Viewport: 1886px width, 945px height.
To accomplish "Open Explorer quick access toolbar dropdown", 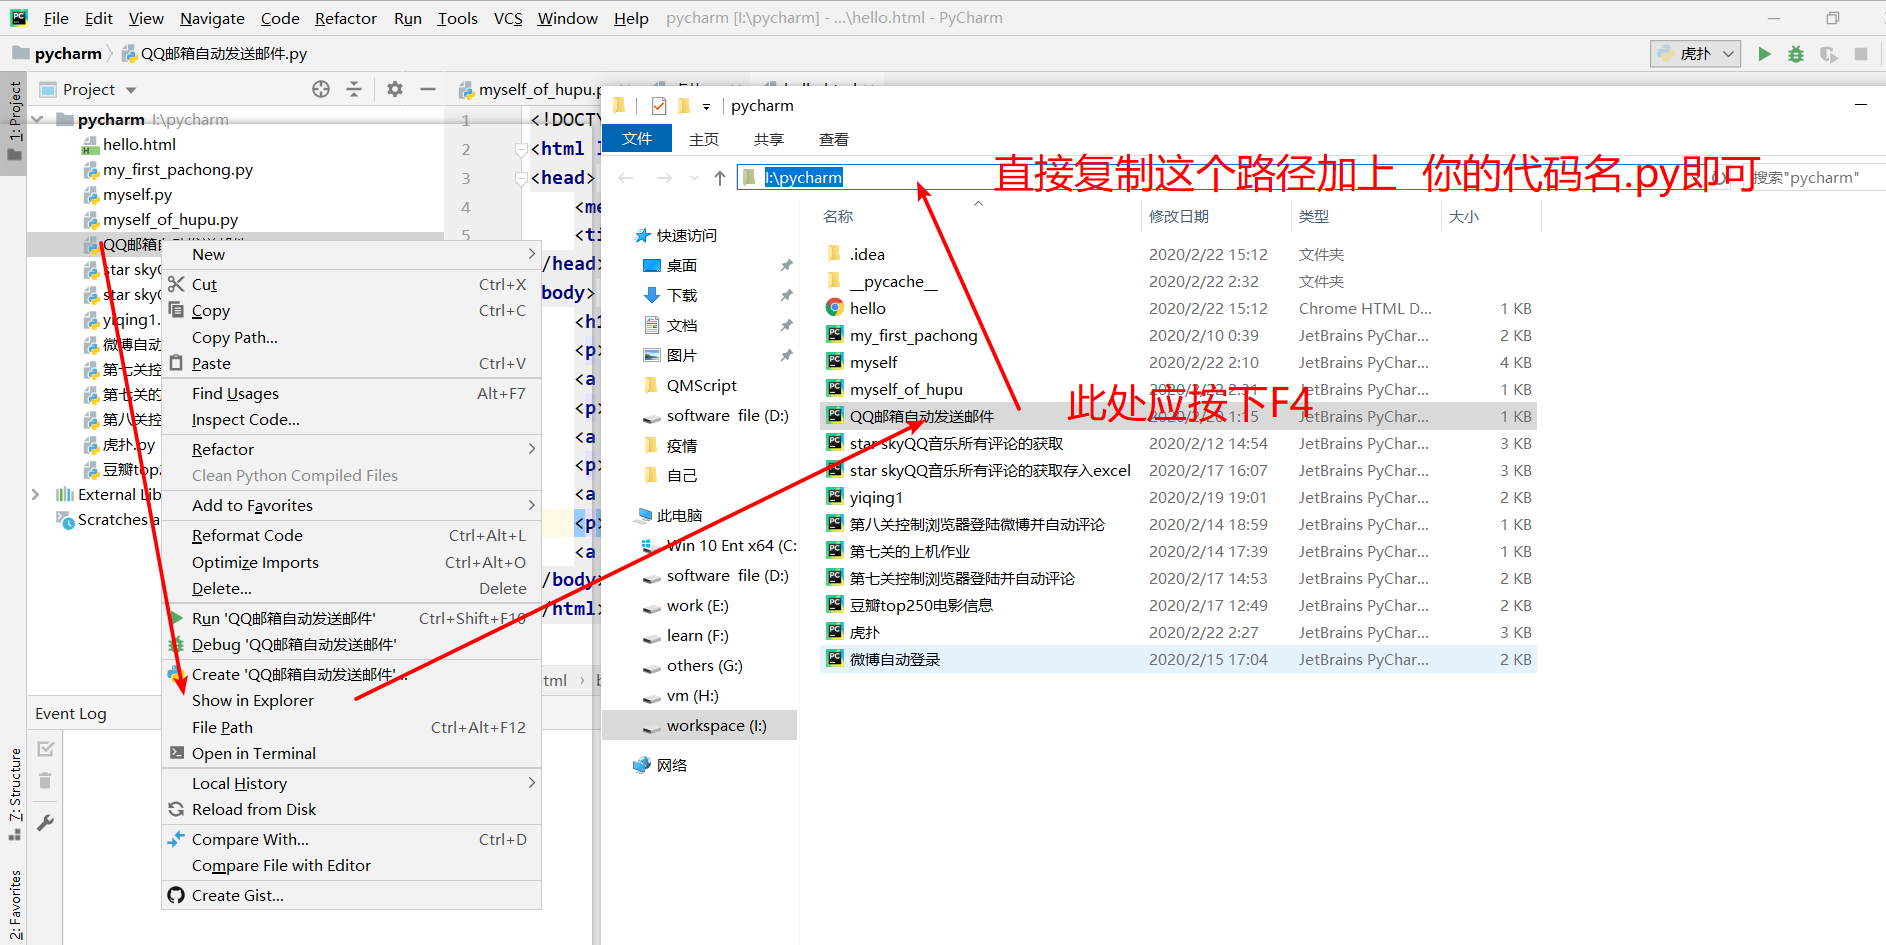I will tap(706, 106).
